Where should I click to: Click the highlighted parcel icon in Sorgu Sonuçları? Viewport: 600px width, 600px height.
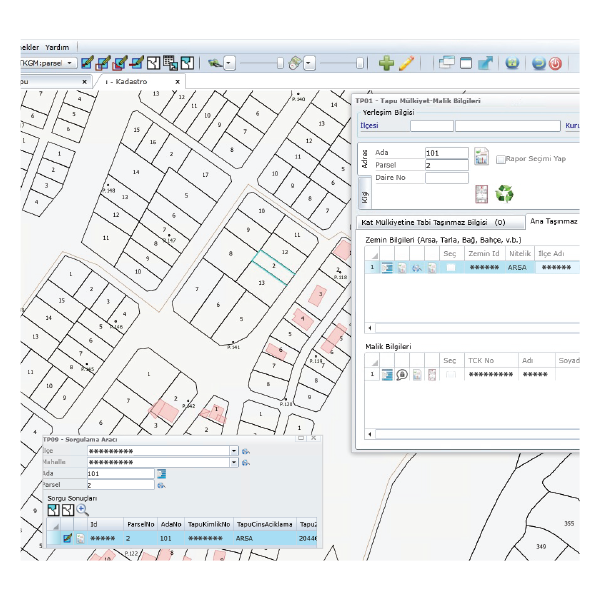[54, 510]
